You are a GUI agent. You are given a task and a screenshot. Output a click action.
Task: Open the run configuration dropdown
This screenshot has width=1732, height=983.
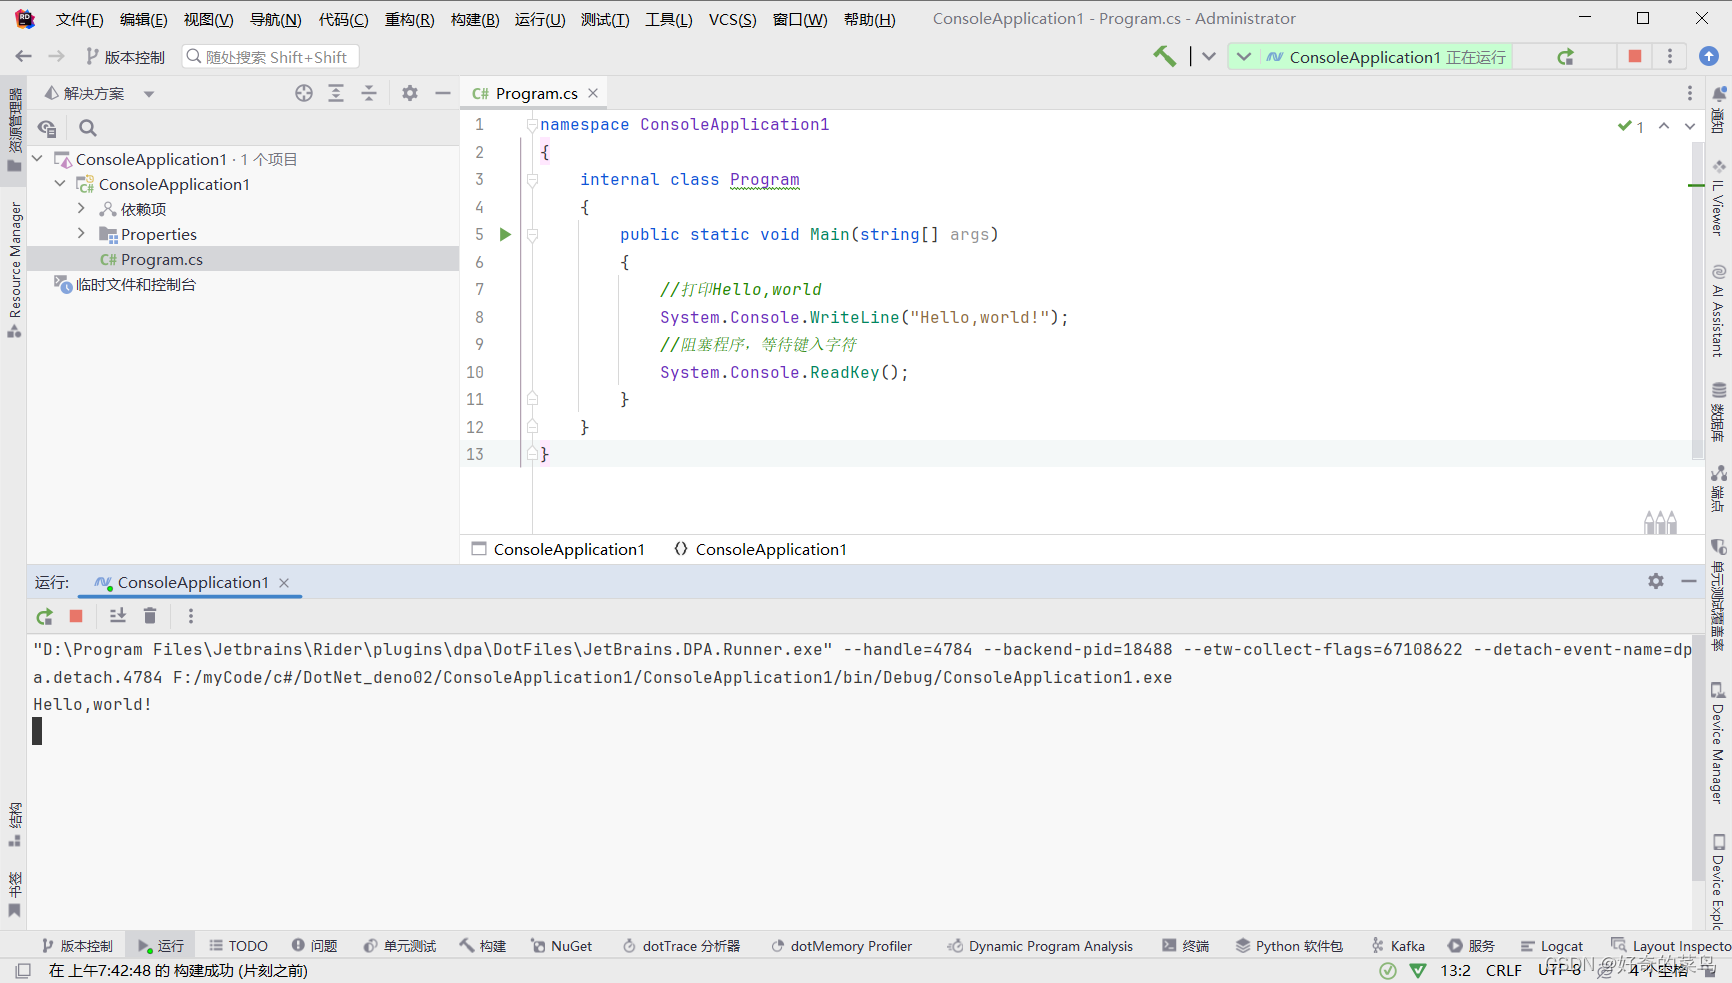tap(1243, 57)
